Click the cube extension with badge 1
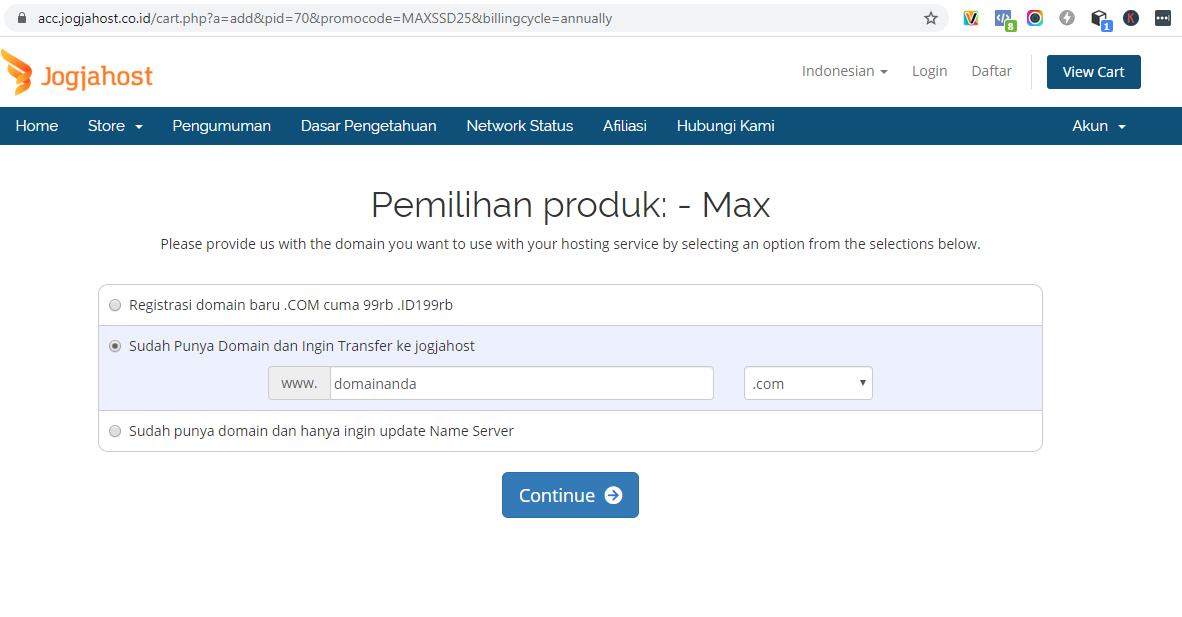Screen dimensions: 1182x617 tap(1100, 18)
